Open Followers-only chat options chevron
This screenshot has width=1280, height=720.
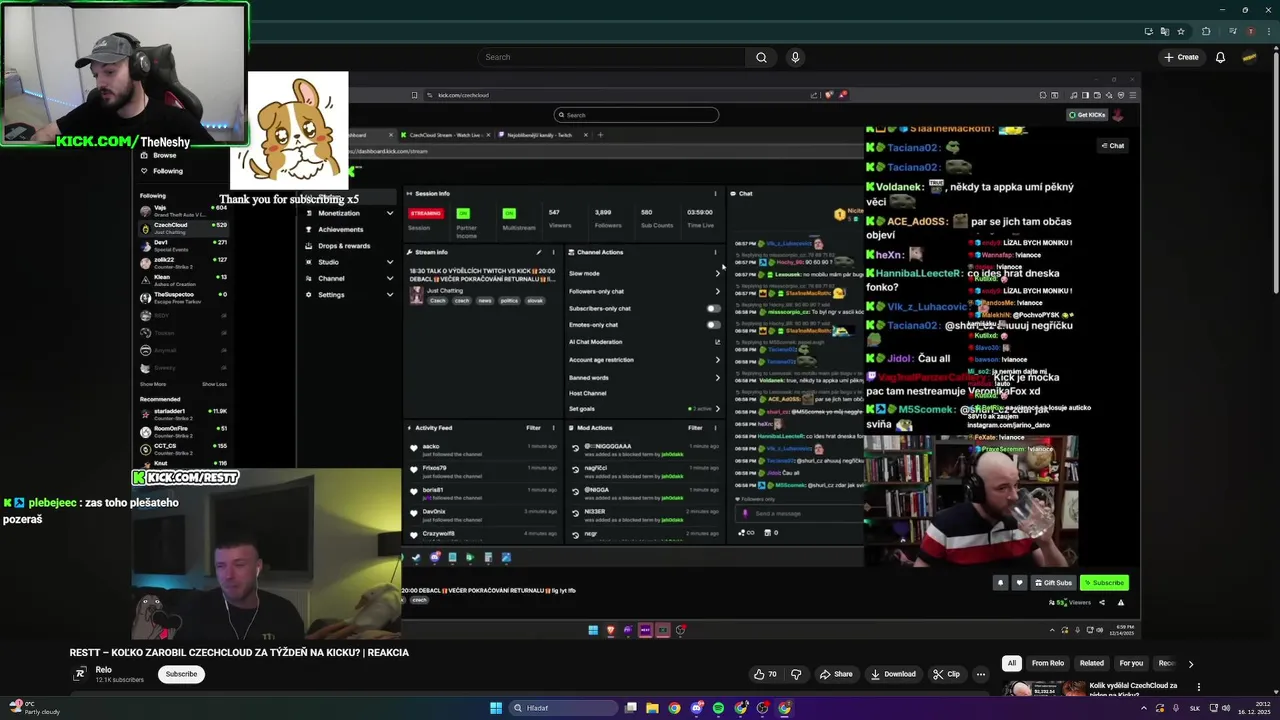pyautogui.click(x=717, y=291)
